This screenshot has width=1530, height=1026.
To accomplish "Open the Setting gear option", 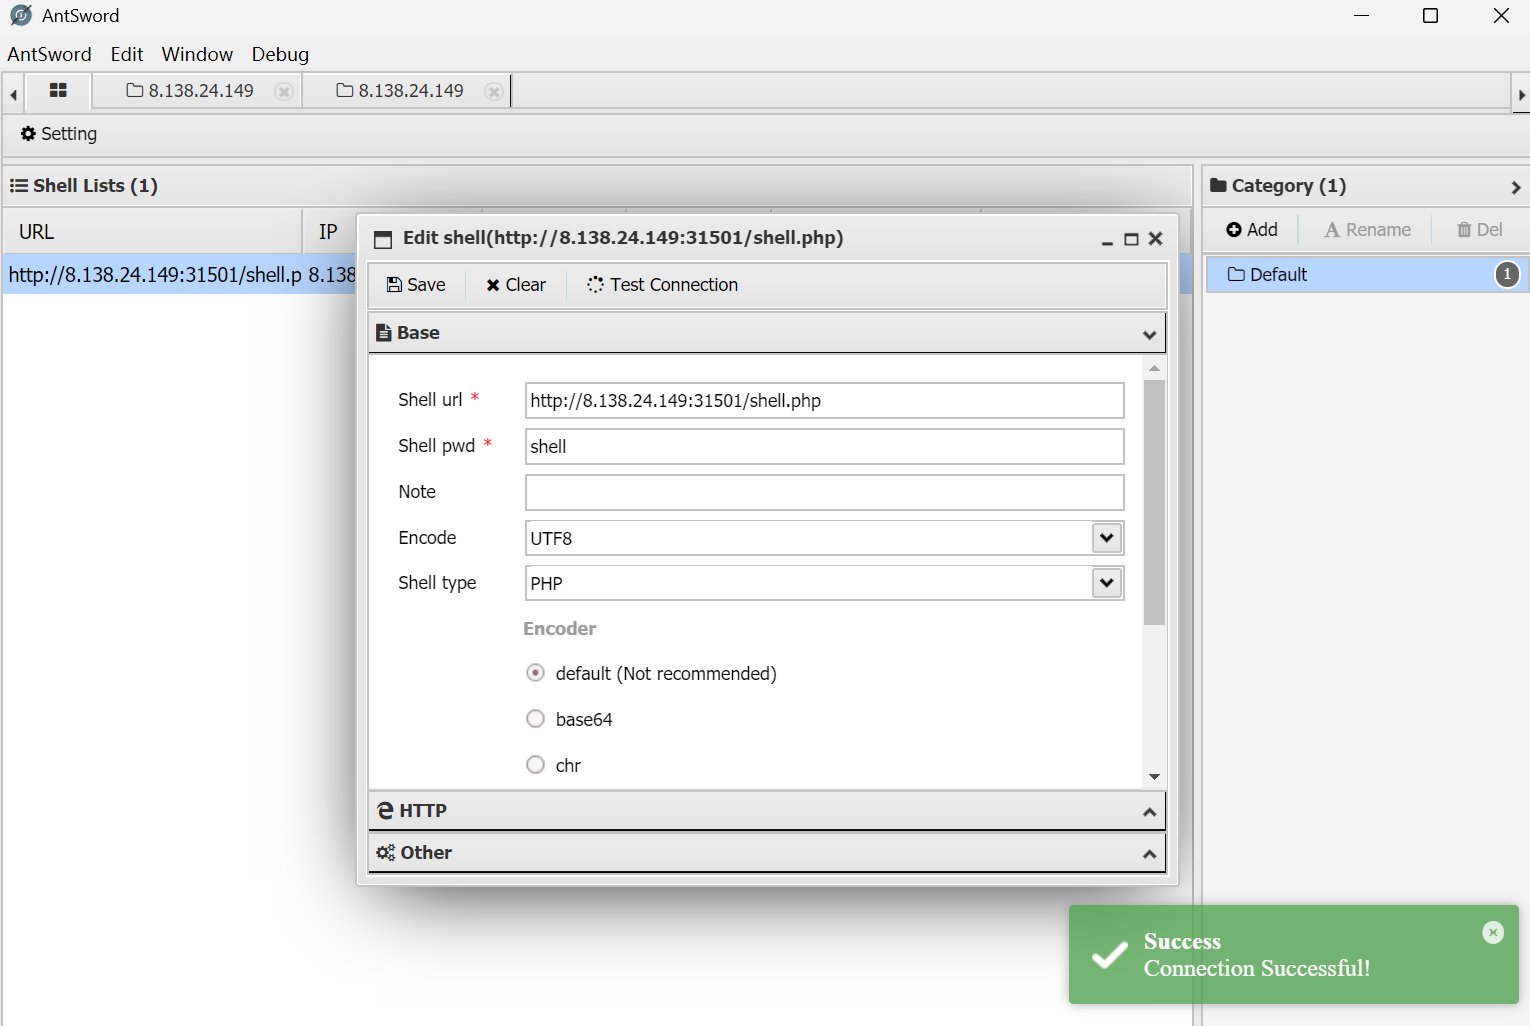I will pyautogui.click(x=59, y=134).
